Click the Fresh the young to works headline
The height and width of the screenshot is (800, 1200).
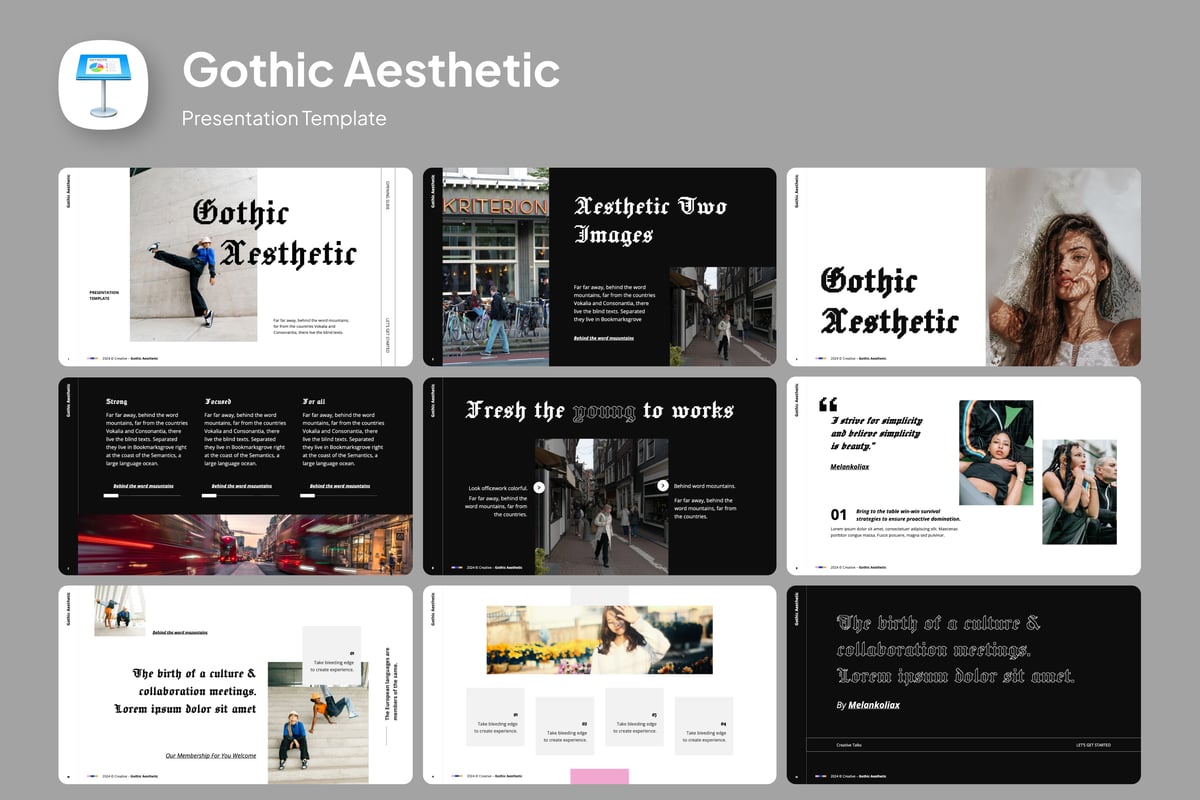click(x=600, y=411)
